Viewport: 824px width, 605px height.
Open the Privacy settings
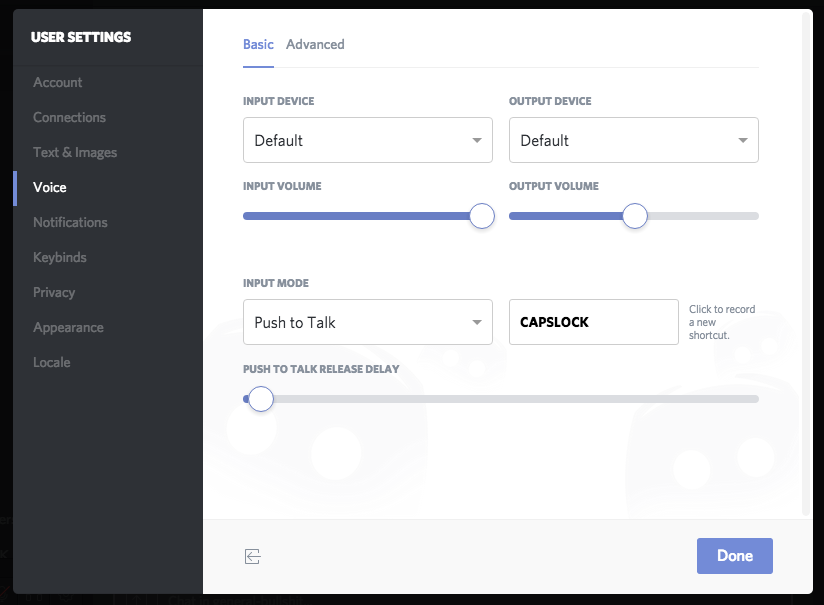point(54,292)
